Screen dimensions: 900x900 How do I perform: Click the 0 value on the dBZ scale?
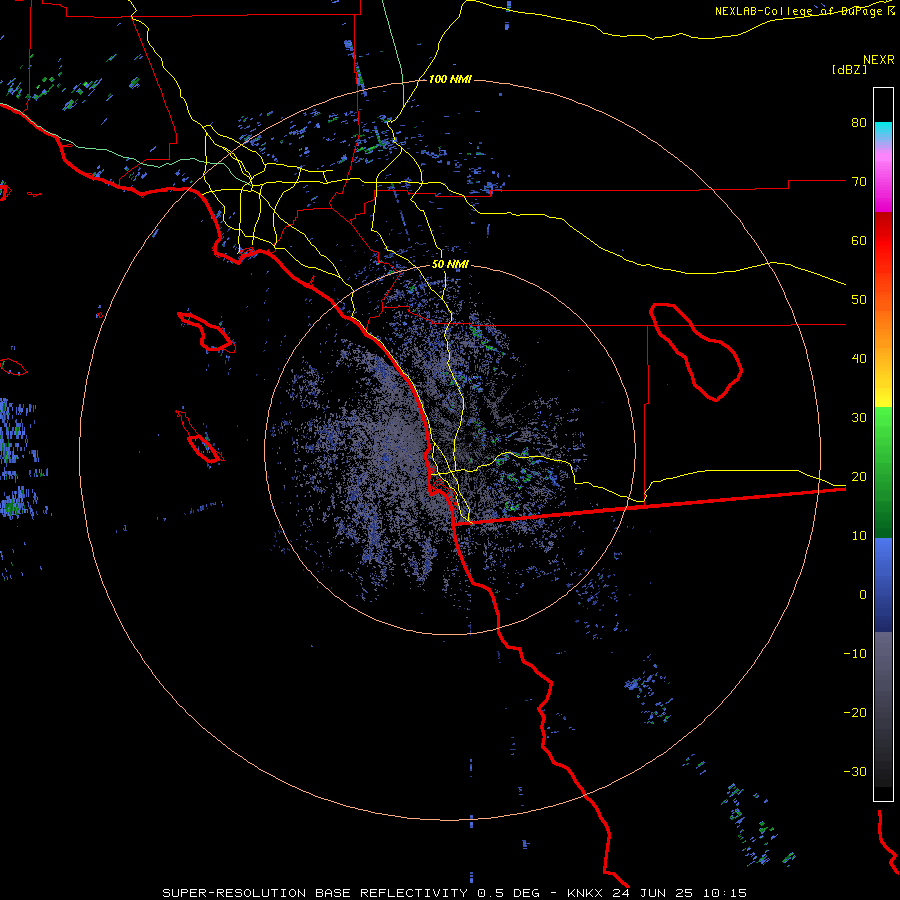click(x=863, y=595)
